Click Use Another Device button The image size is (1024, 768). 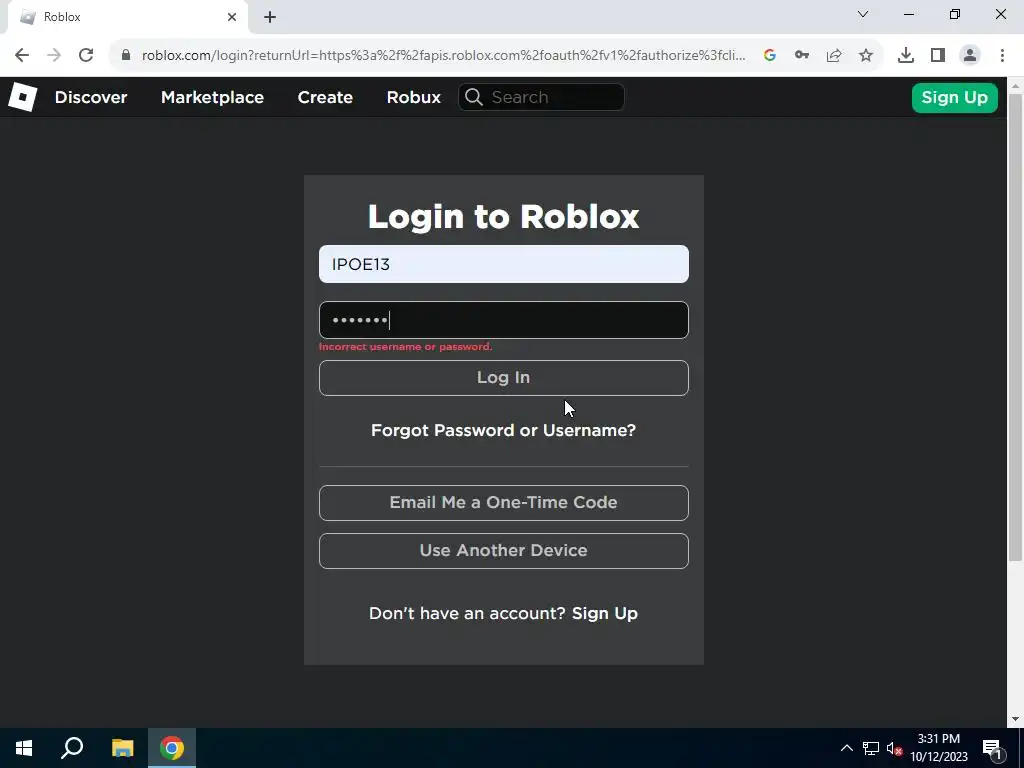pyautogui.click(x=504, y=551)
